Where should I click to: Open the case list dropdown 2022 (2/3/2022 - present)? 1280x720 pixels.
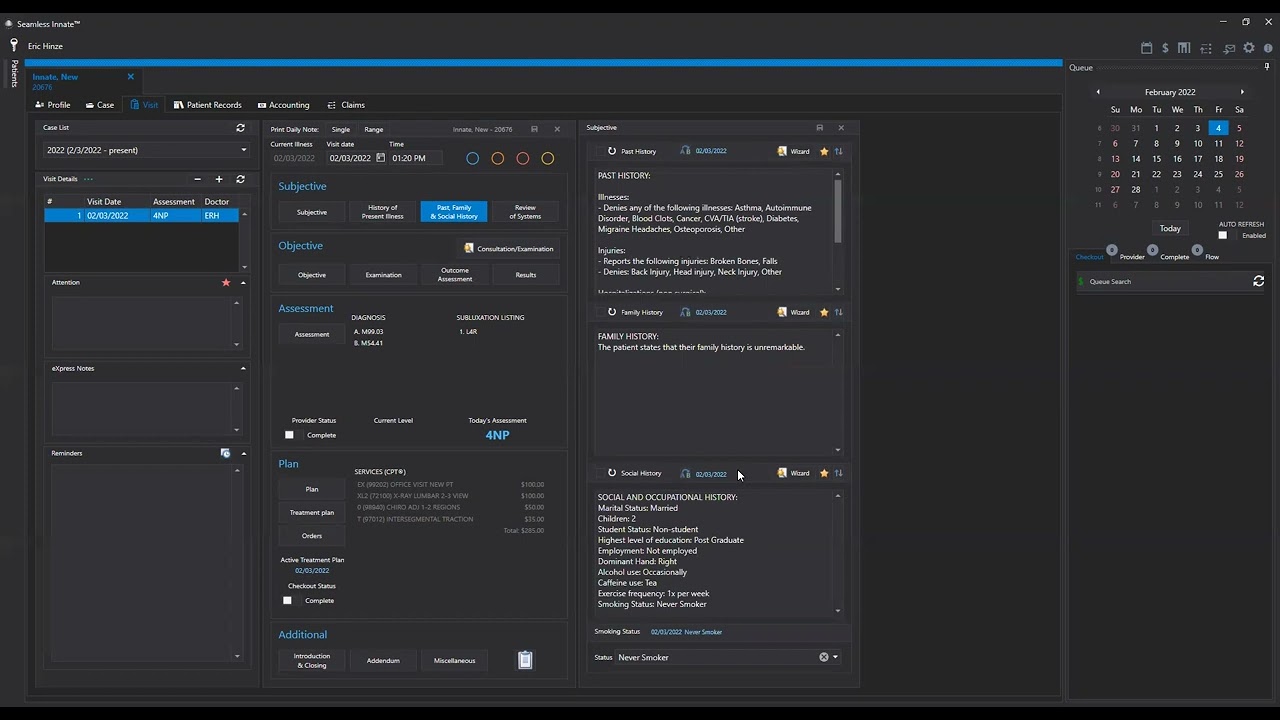click(146, 150)
